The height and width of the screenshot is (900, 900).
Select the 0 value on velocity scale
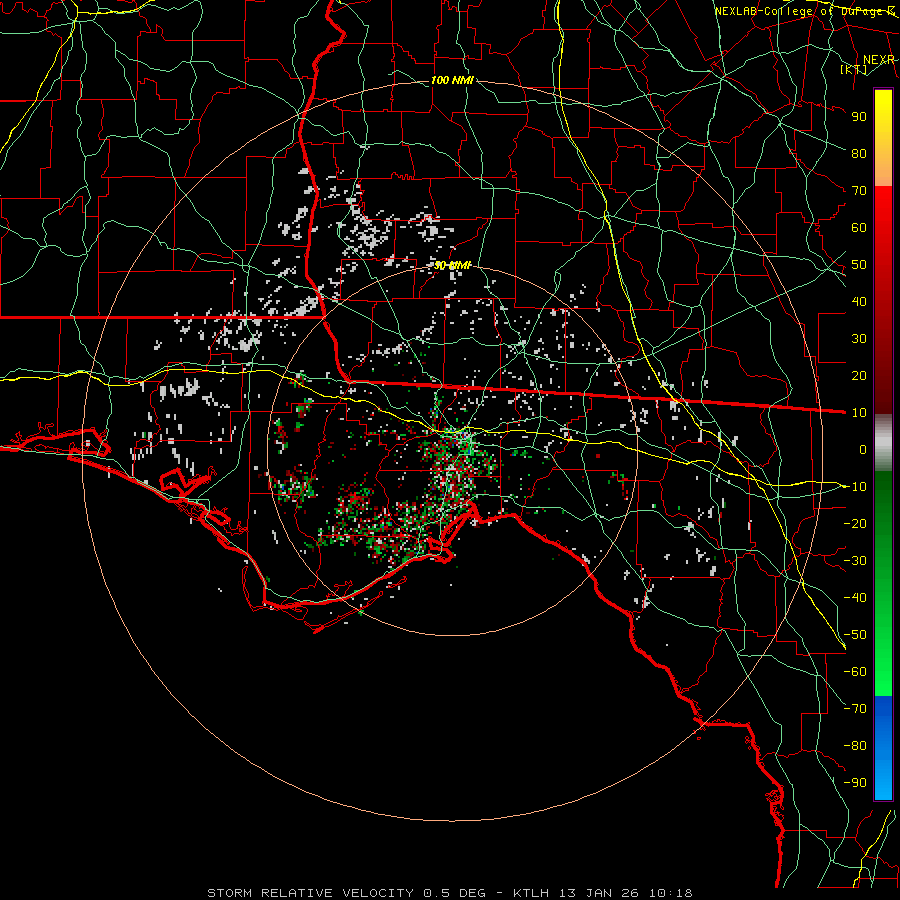point(863,449)
